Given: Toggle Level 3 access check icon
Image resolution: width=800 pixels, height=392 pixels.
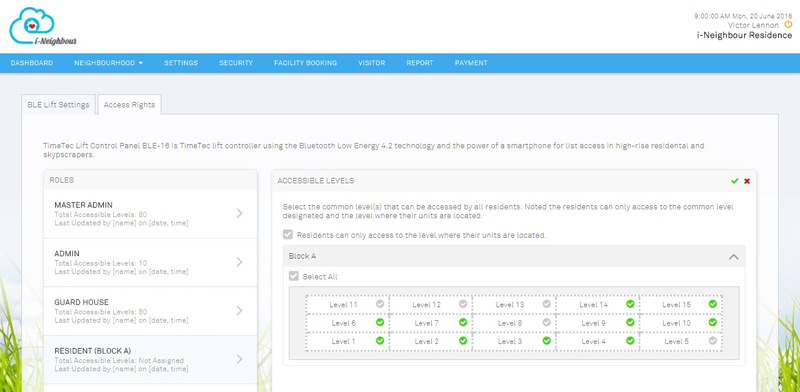Looking at the screenshot, I should (x=546, y=340).
